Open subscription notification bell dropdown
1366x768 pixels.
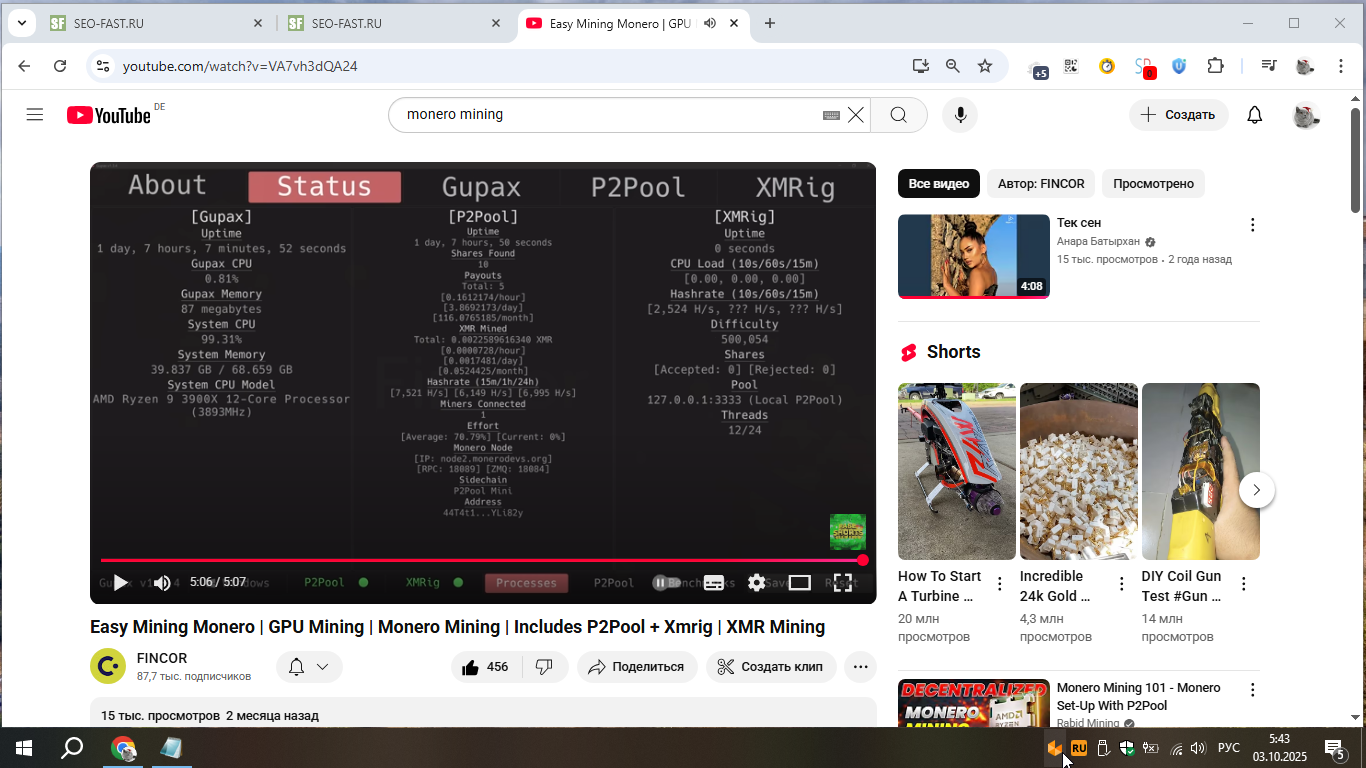309,667
